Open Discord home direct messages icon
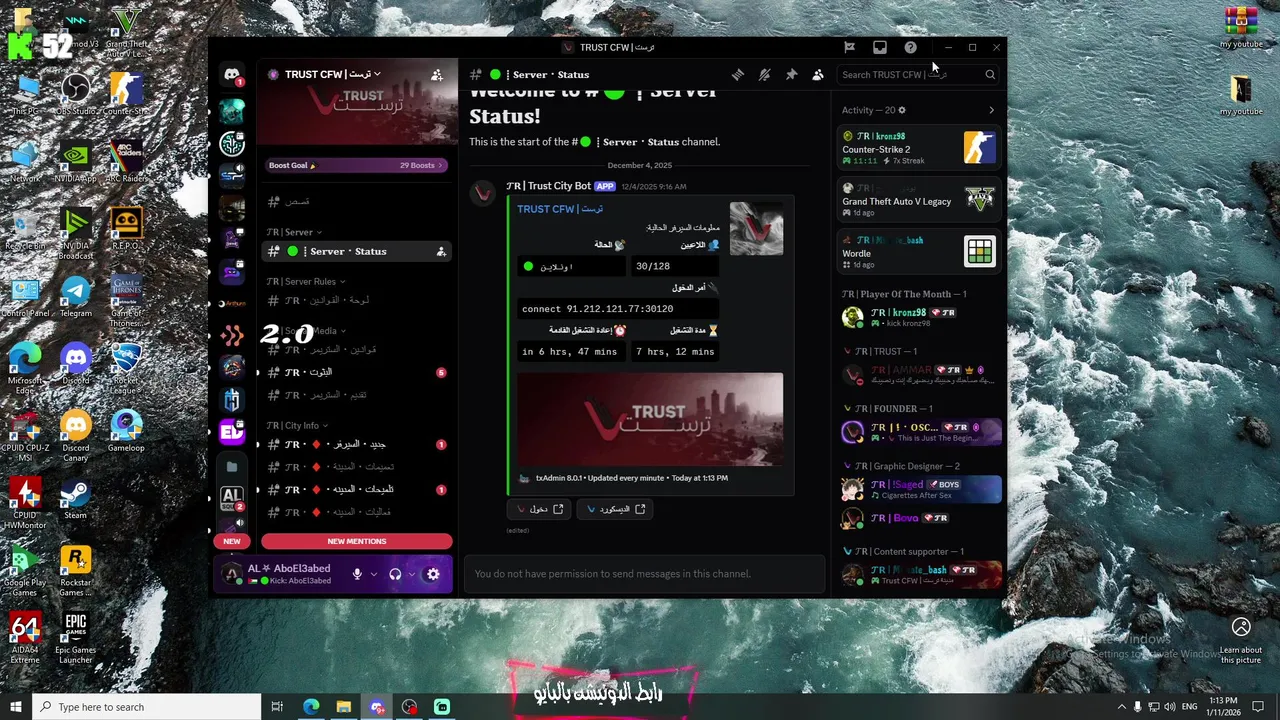1280x720 pixels. tap(232, 76)
